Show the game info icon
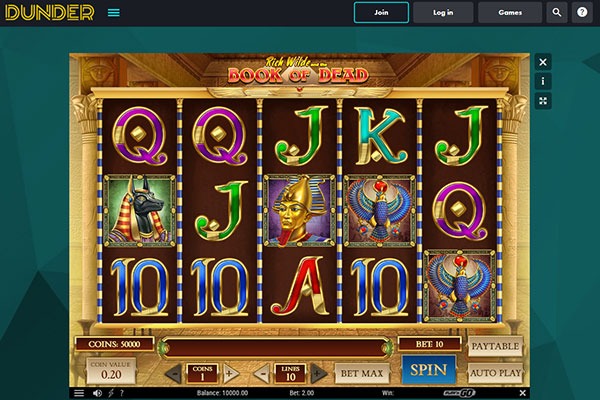The image size is (600, 400). pyautogui.click(x=543, y=81)
